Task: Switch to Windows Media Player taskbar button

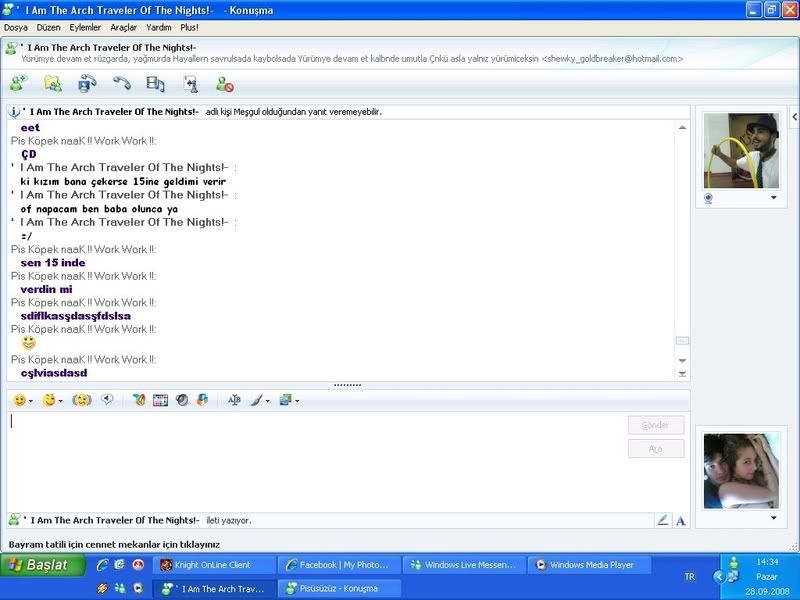Action: (x=589, y=565)
